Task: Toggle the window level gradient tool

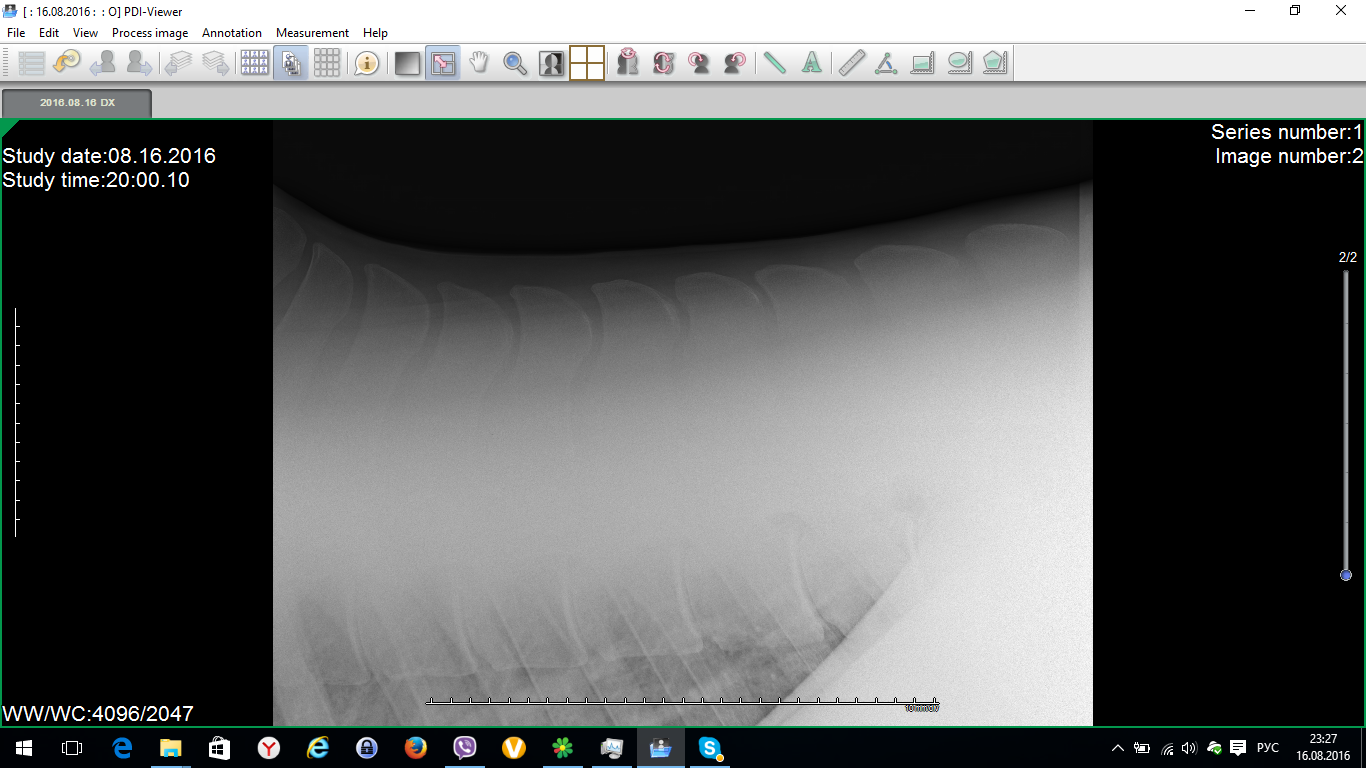Action: 407,64
